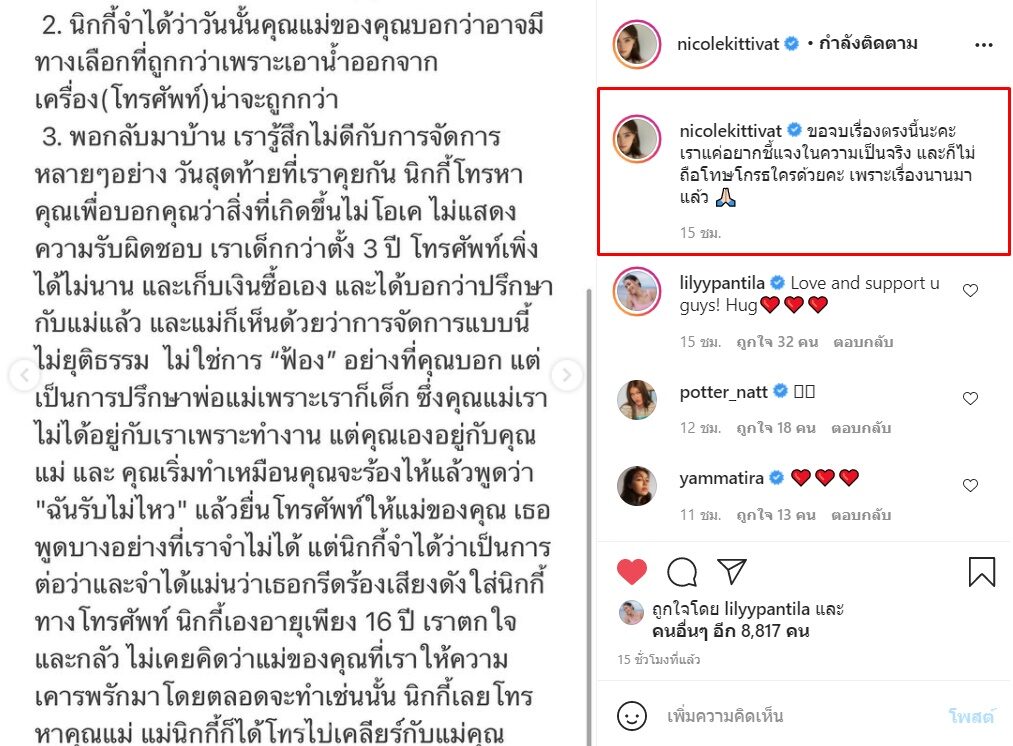Click the comment speech bubble icon
This screenshot has width=1013, height=746.
pos(682,572)
